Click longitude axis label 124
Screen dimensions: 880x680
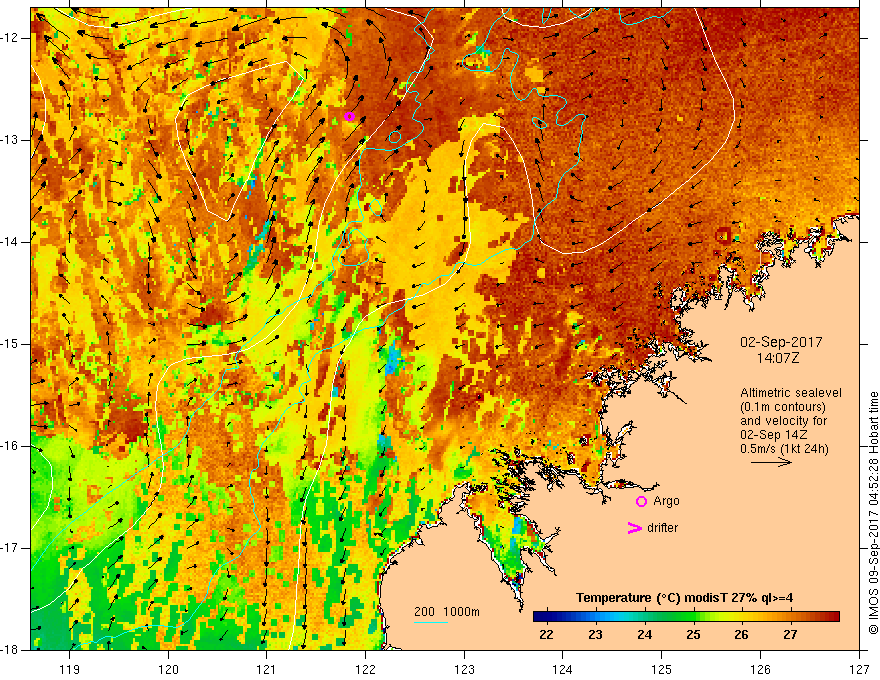click(x=563, y=669)
